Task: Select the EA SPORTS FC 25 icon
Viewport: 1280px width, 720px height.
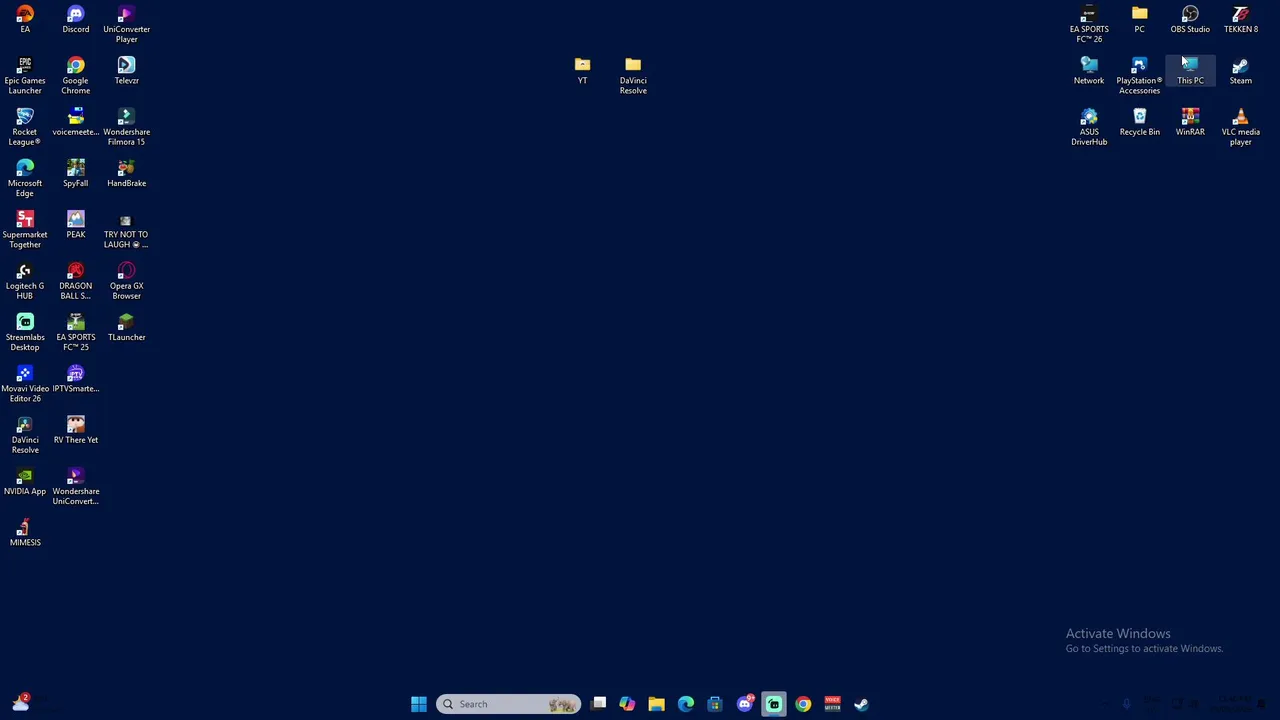Action: point(75,332)
